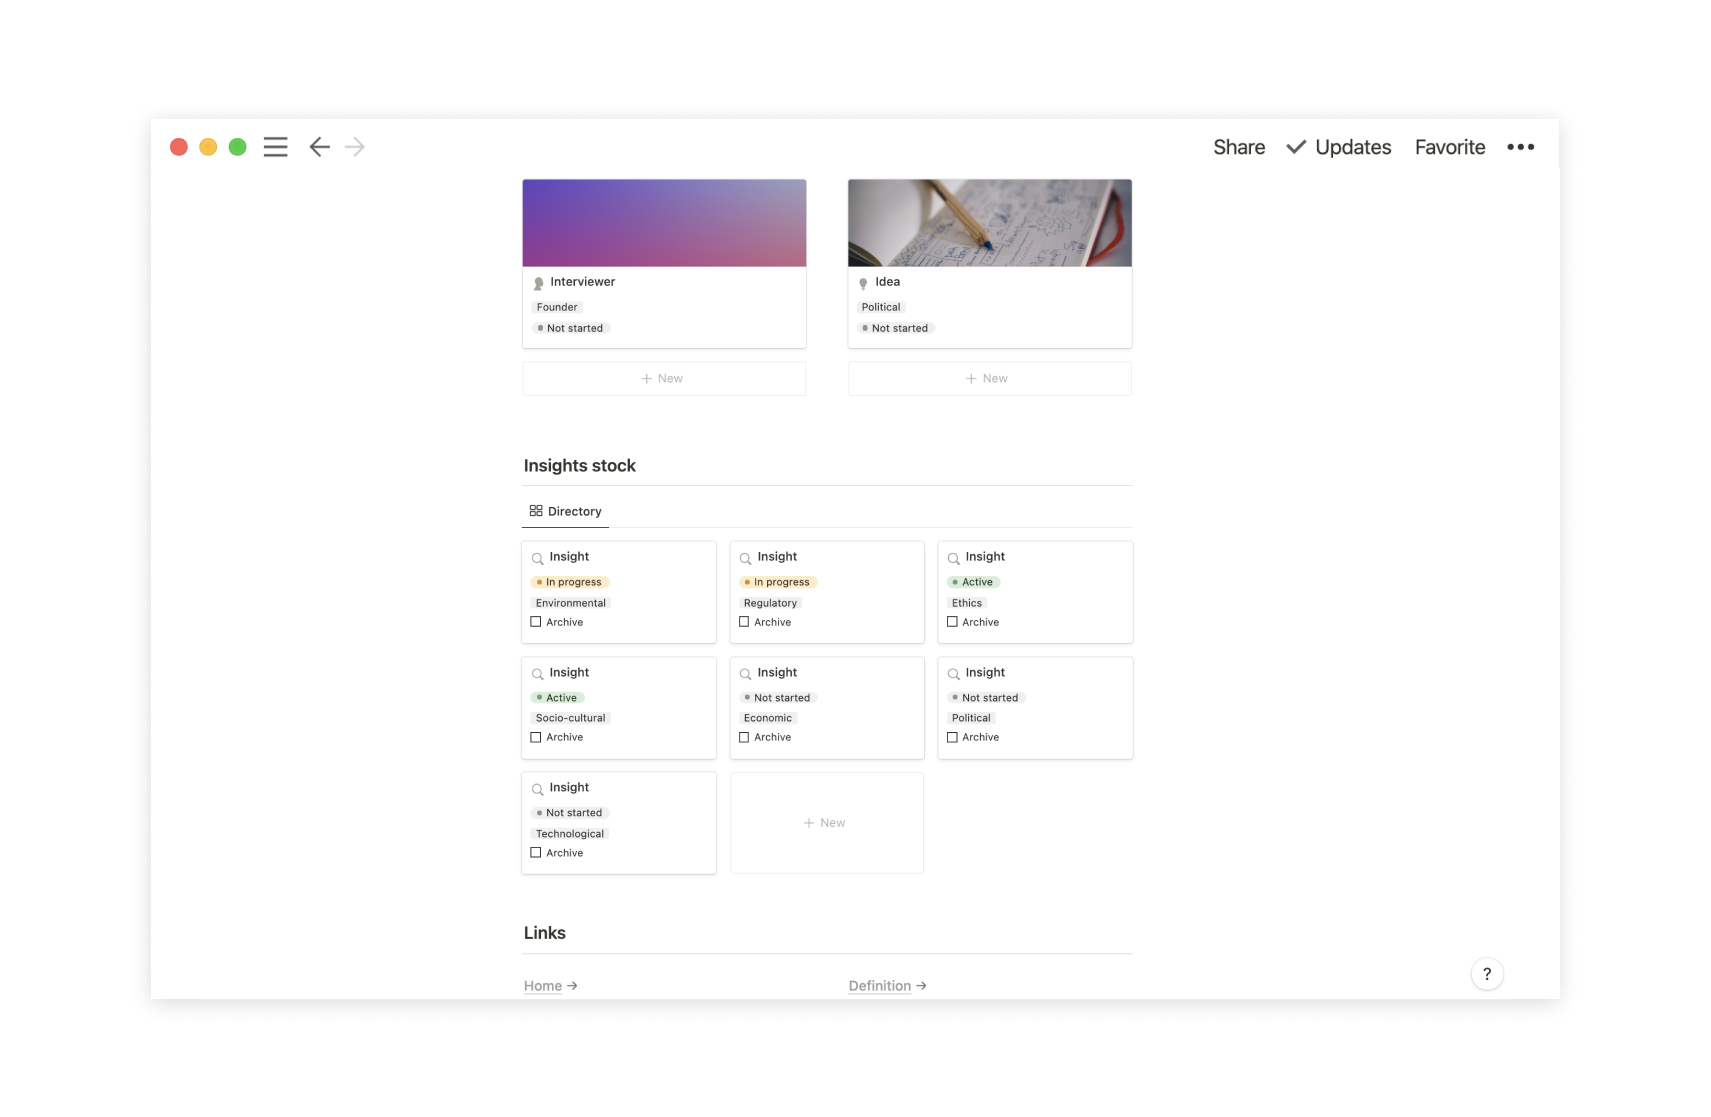Click the Favorite button

click(x=1450, y=147)
